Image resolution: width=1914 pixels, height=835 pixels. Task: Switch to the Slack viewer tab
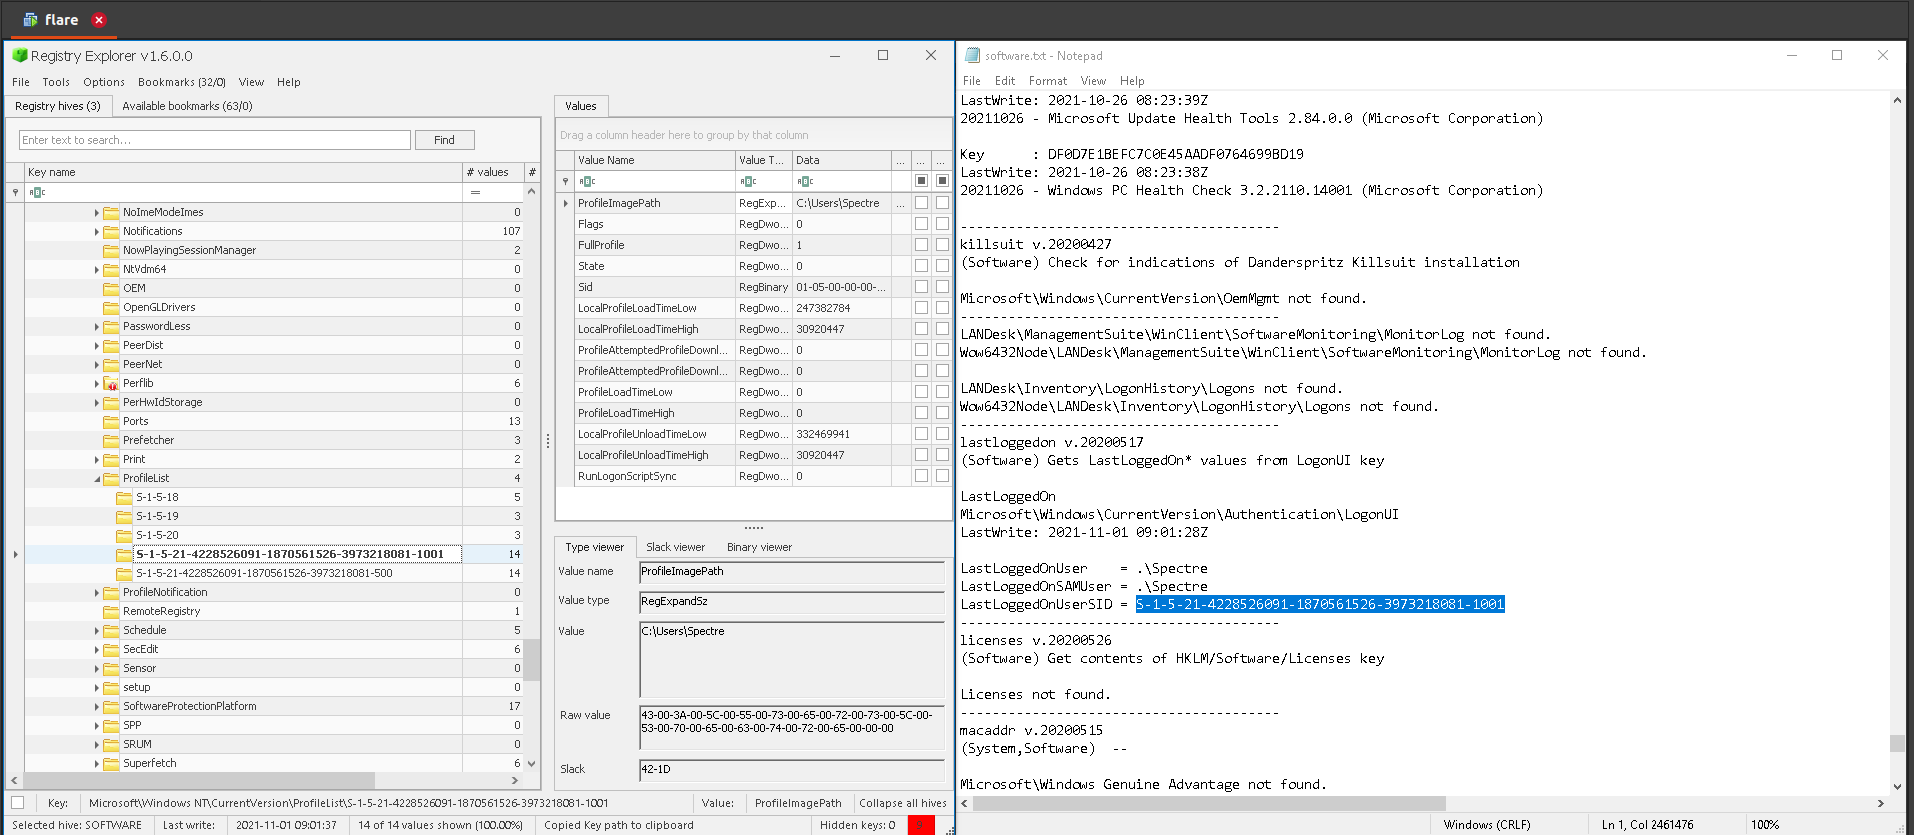point(675,547)
